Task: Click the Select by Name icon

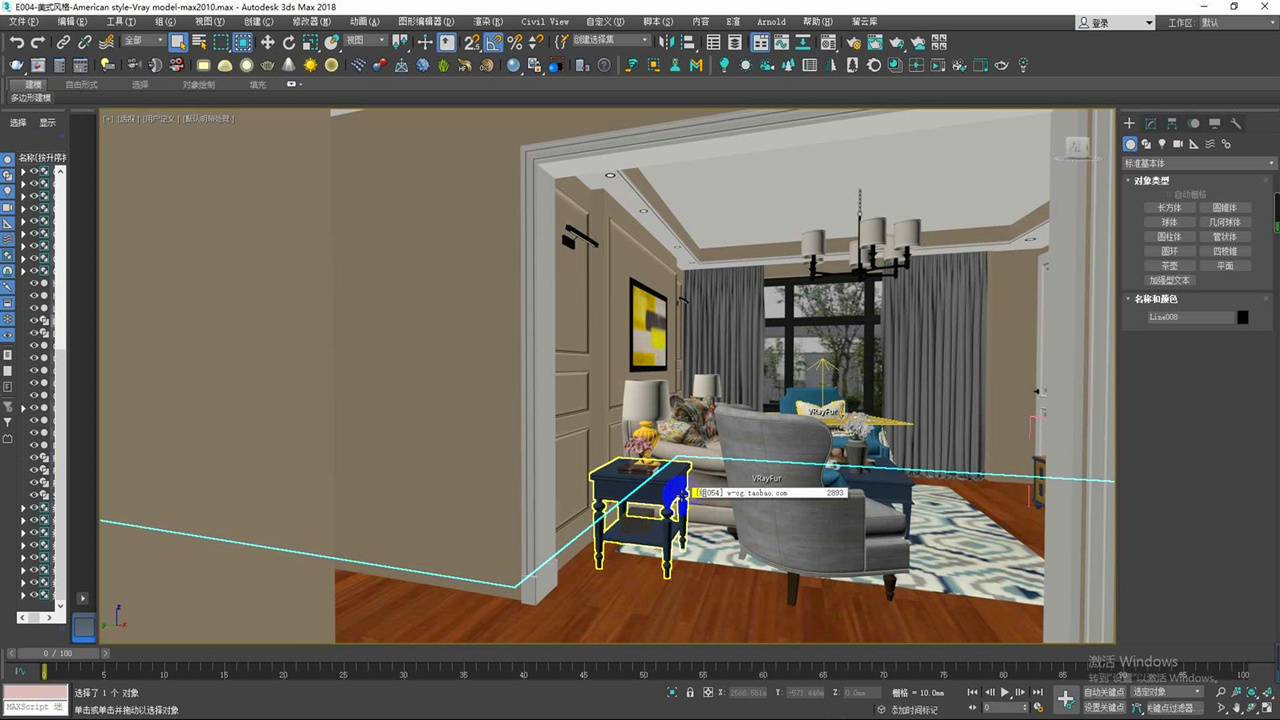Action: 199,42
